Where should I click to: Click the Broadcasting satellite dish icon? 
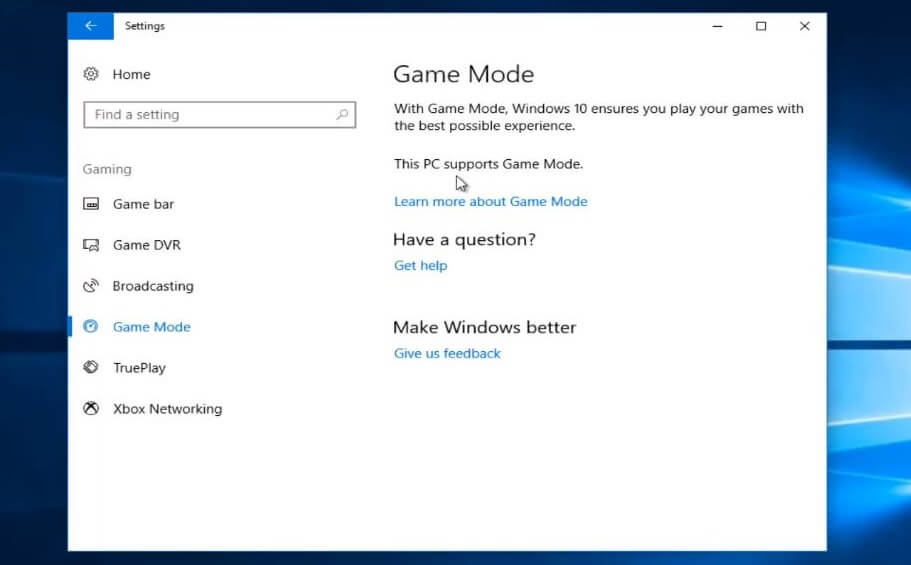(91, 286)
